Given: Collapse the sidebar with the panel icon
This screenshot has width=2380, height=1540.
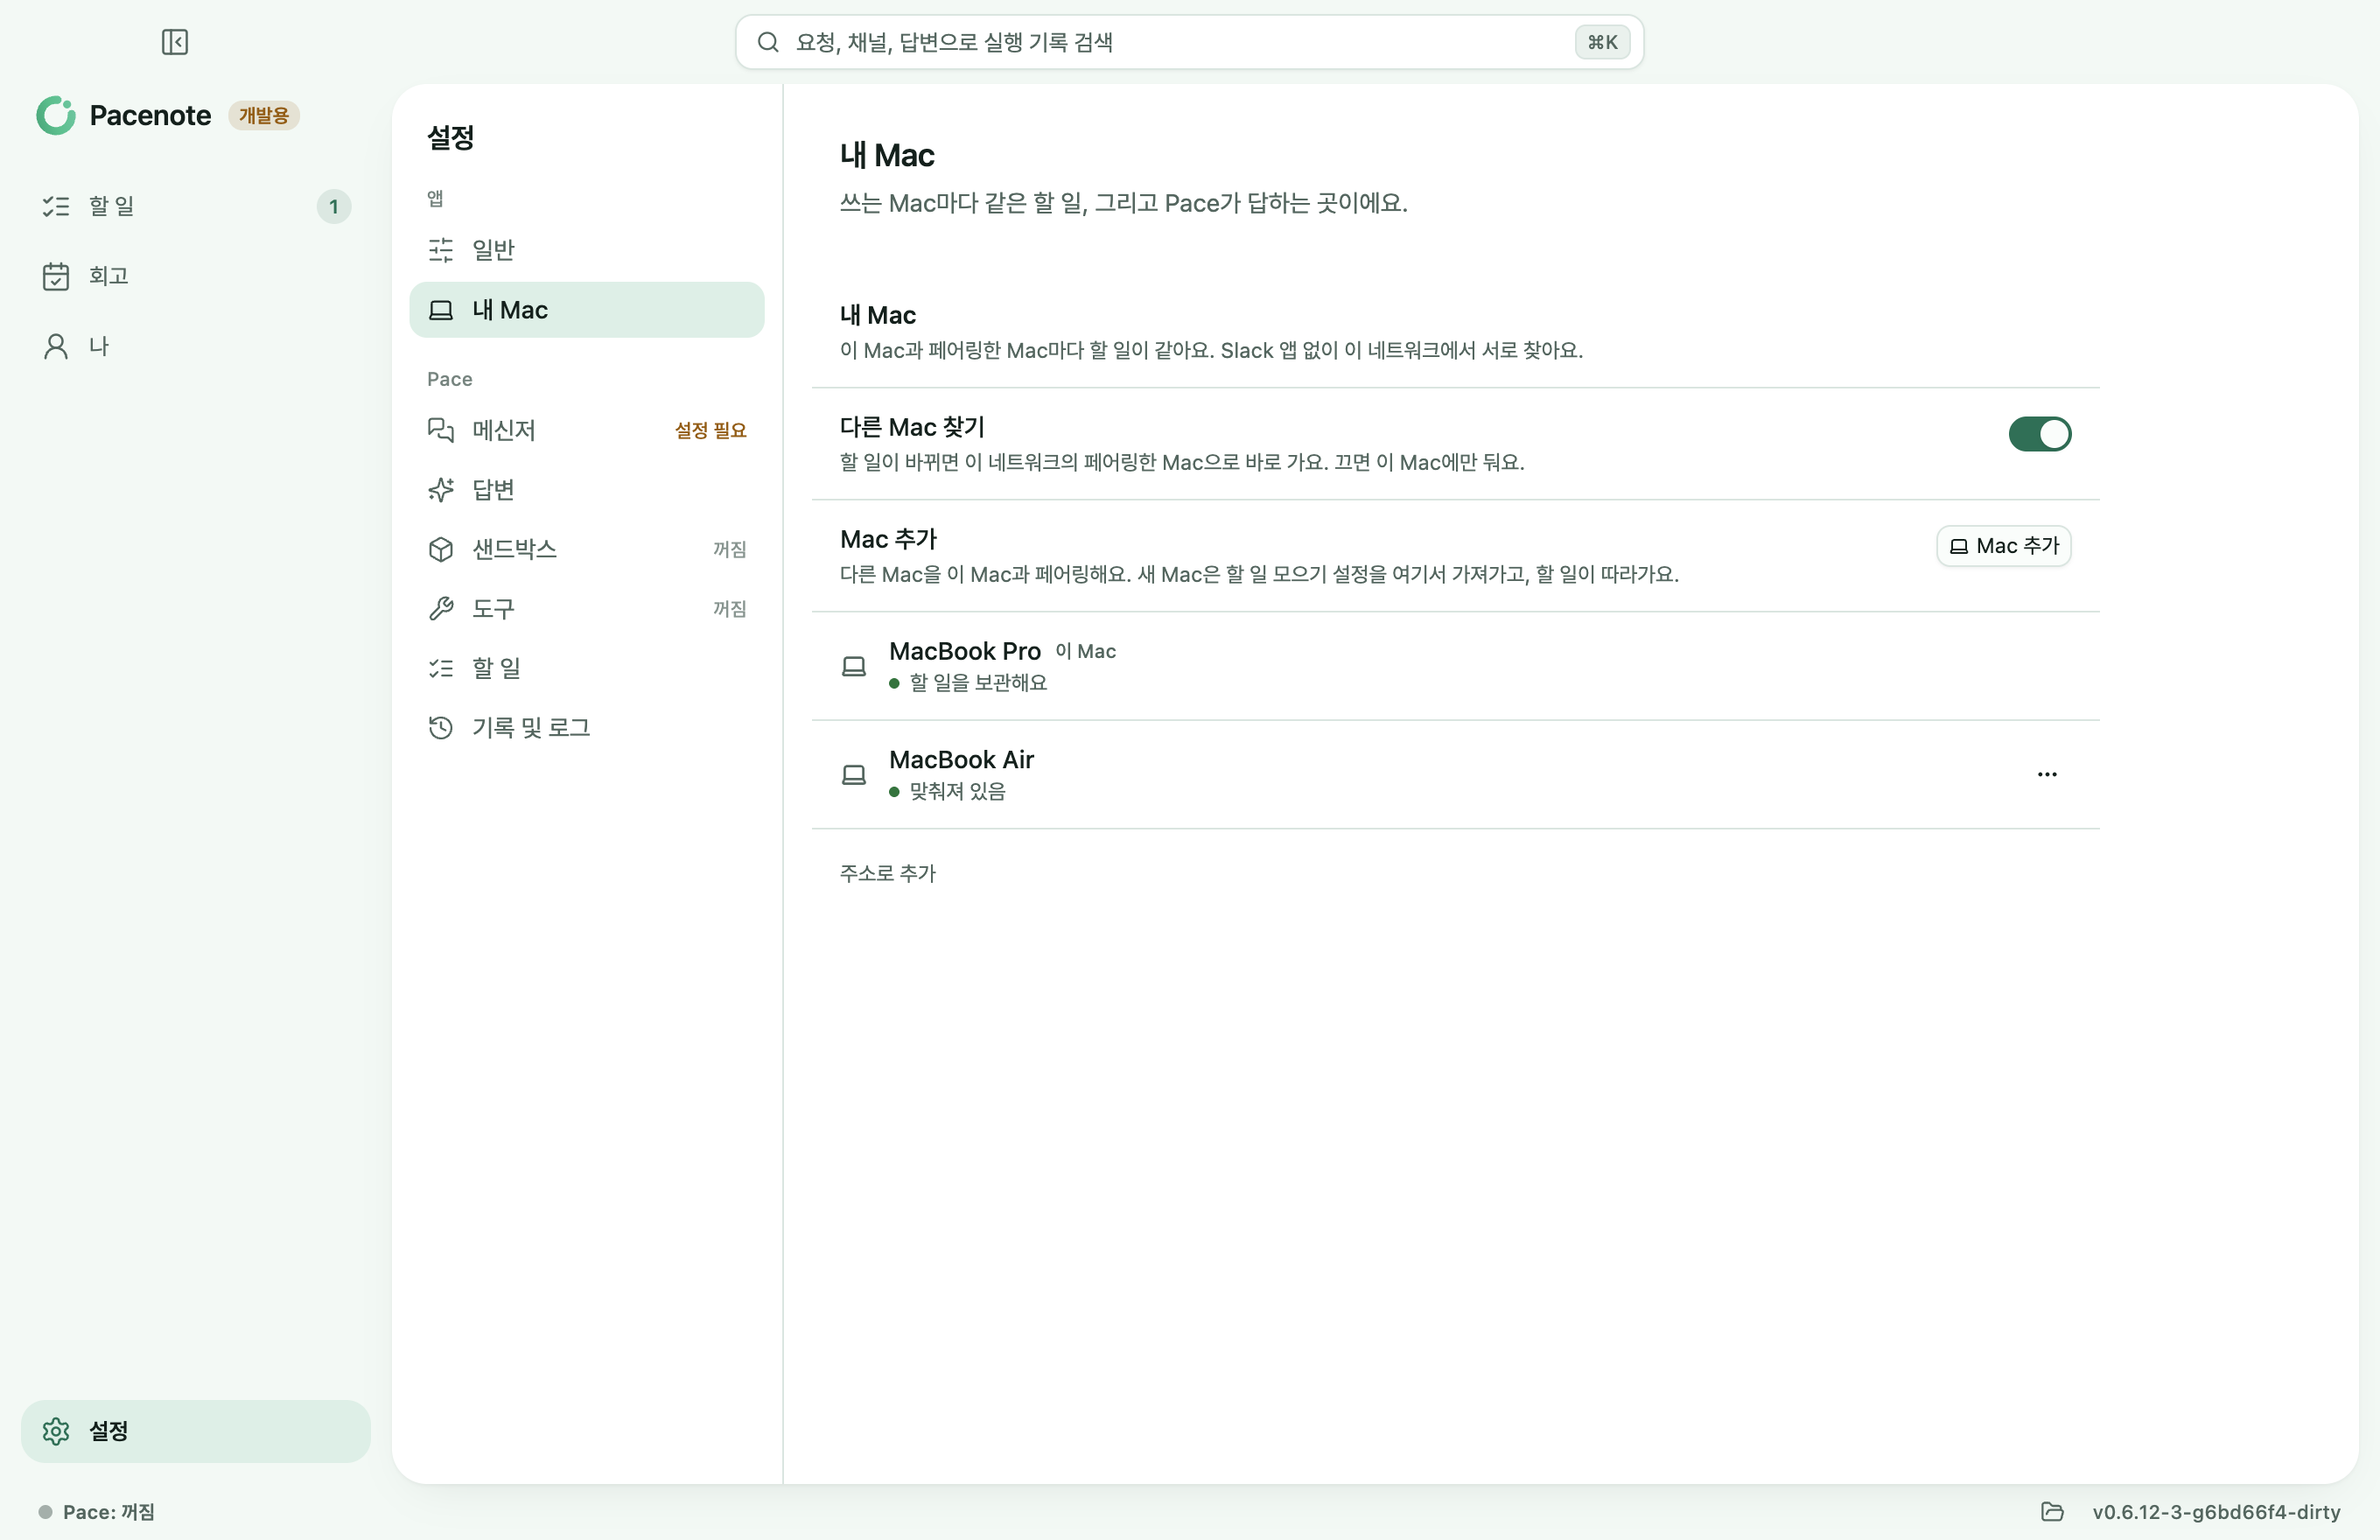Looking at the screenshot, I should (x=175, y=42).
